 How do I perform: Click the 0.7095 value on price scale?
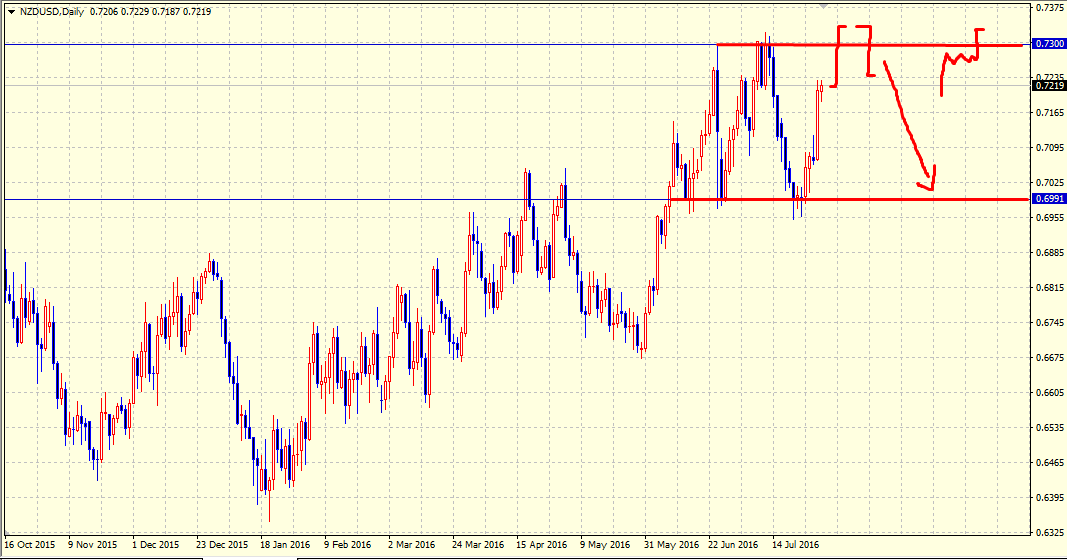(x=1050, y=147)
